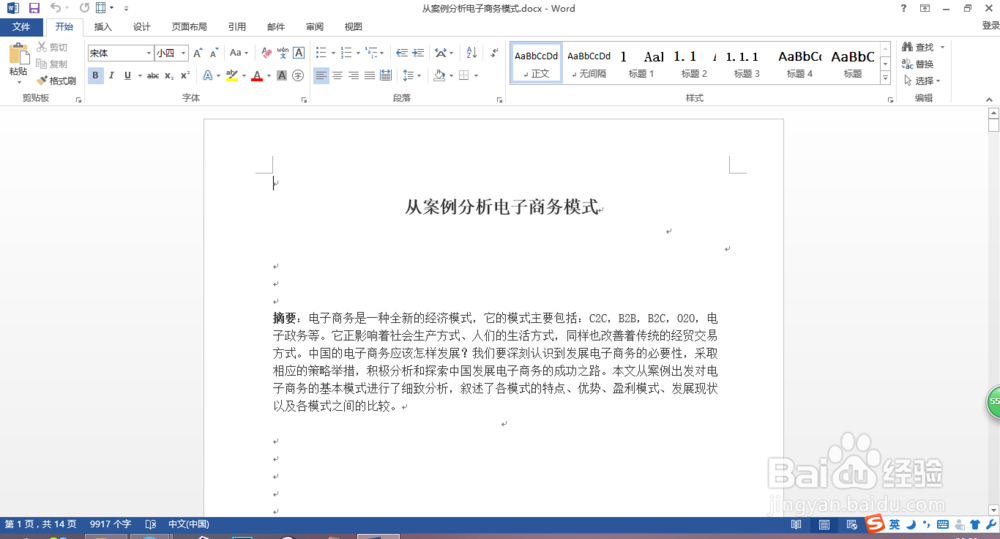Viewport: 1000px width, 539px height.
Task: Toggle Underline formatting
Action: 127,75
